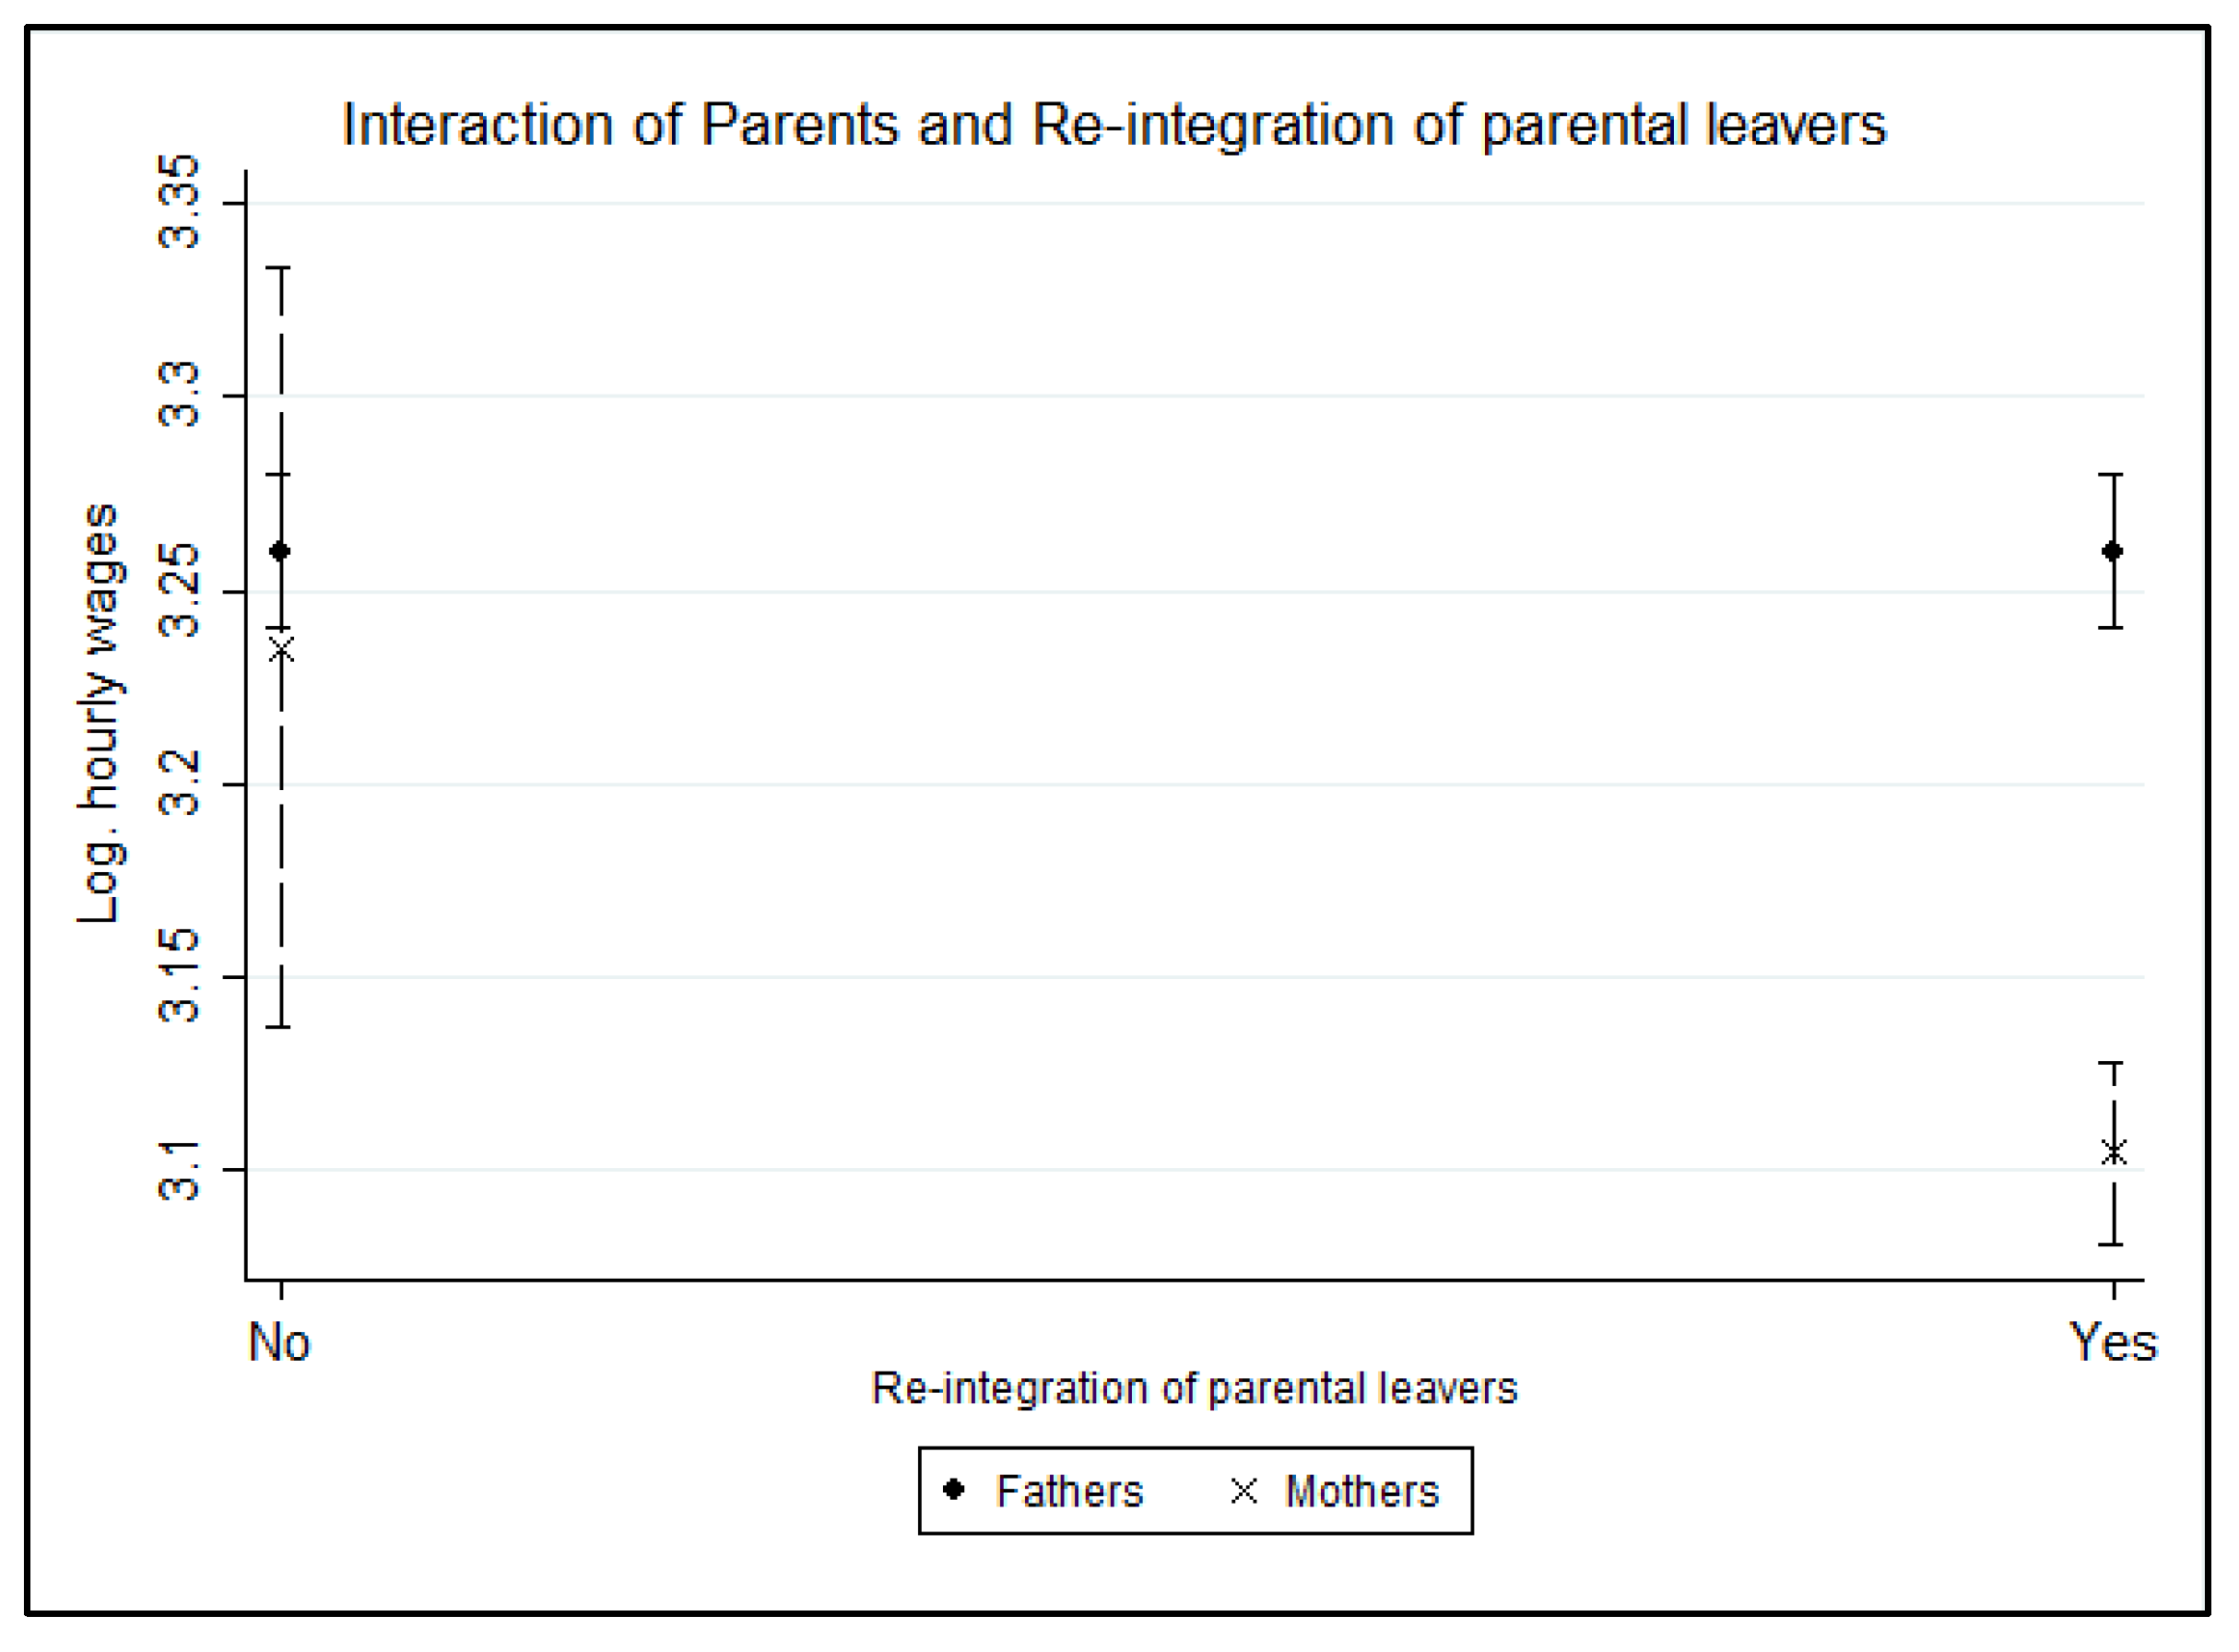2239x1652 pixels.
Task: Click the 'Fathers' legend text
Action: pos(1069,1491)
